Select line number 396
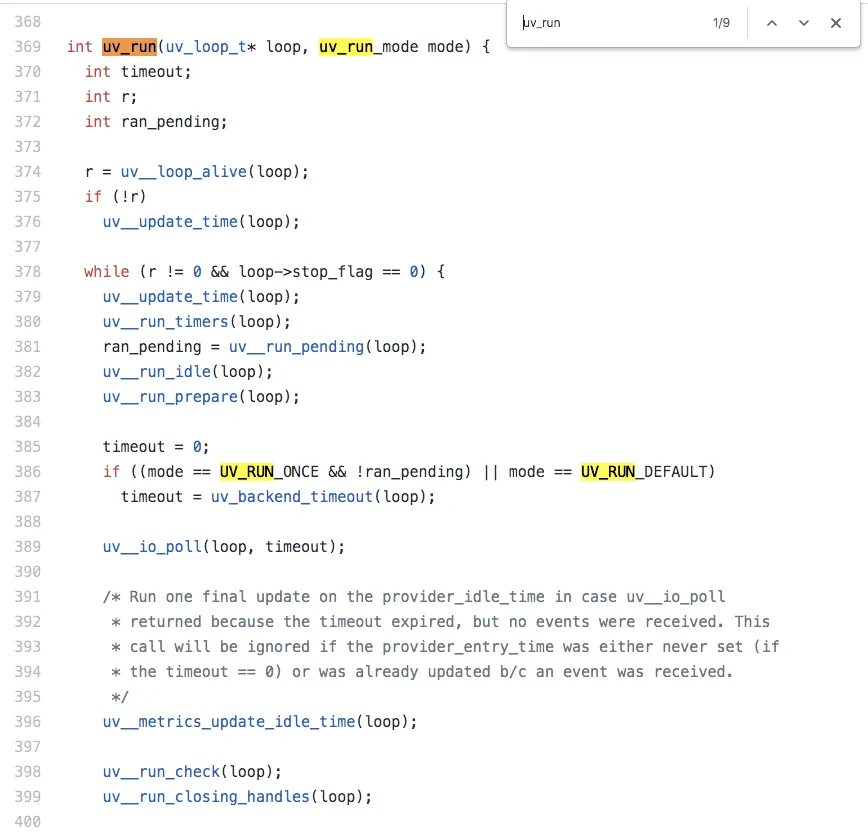The width and height of the screenshot is (868, 832). [x=28, y=722]
